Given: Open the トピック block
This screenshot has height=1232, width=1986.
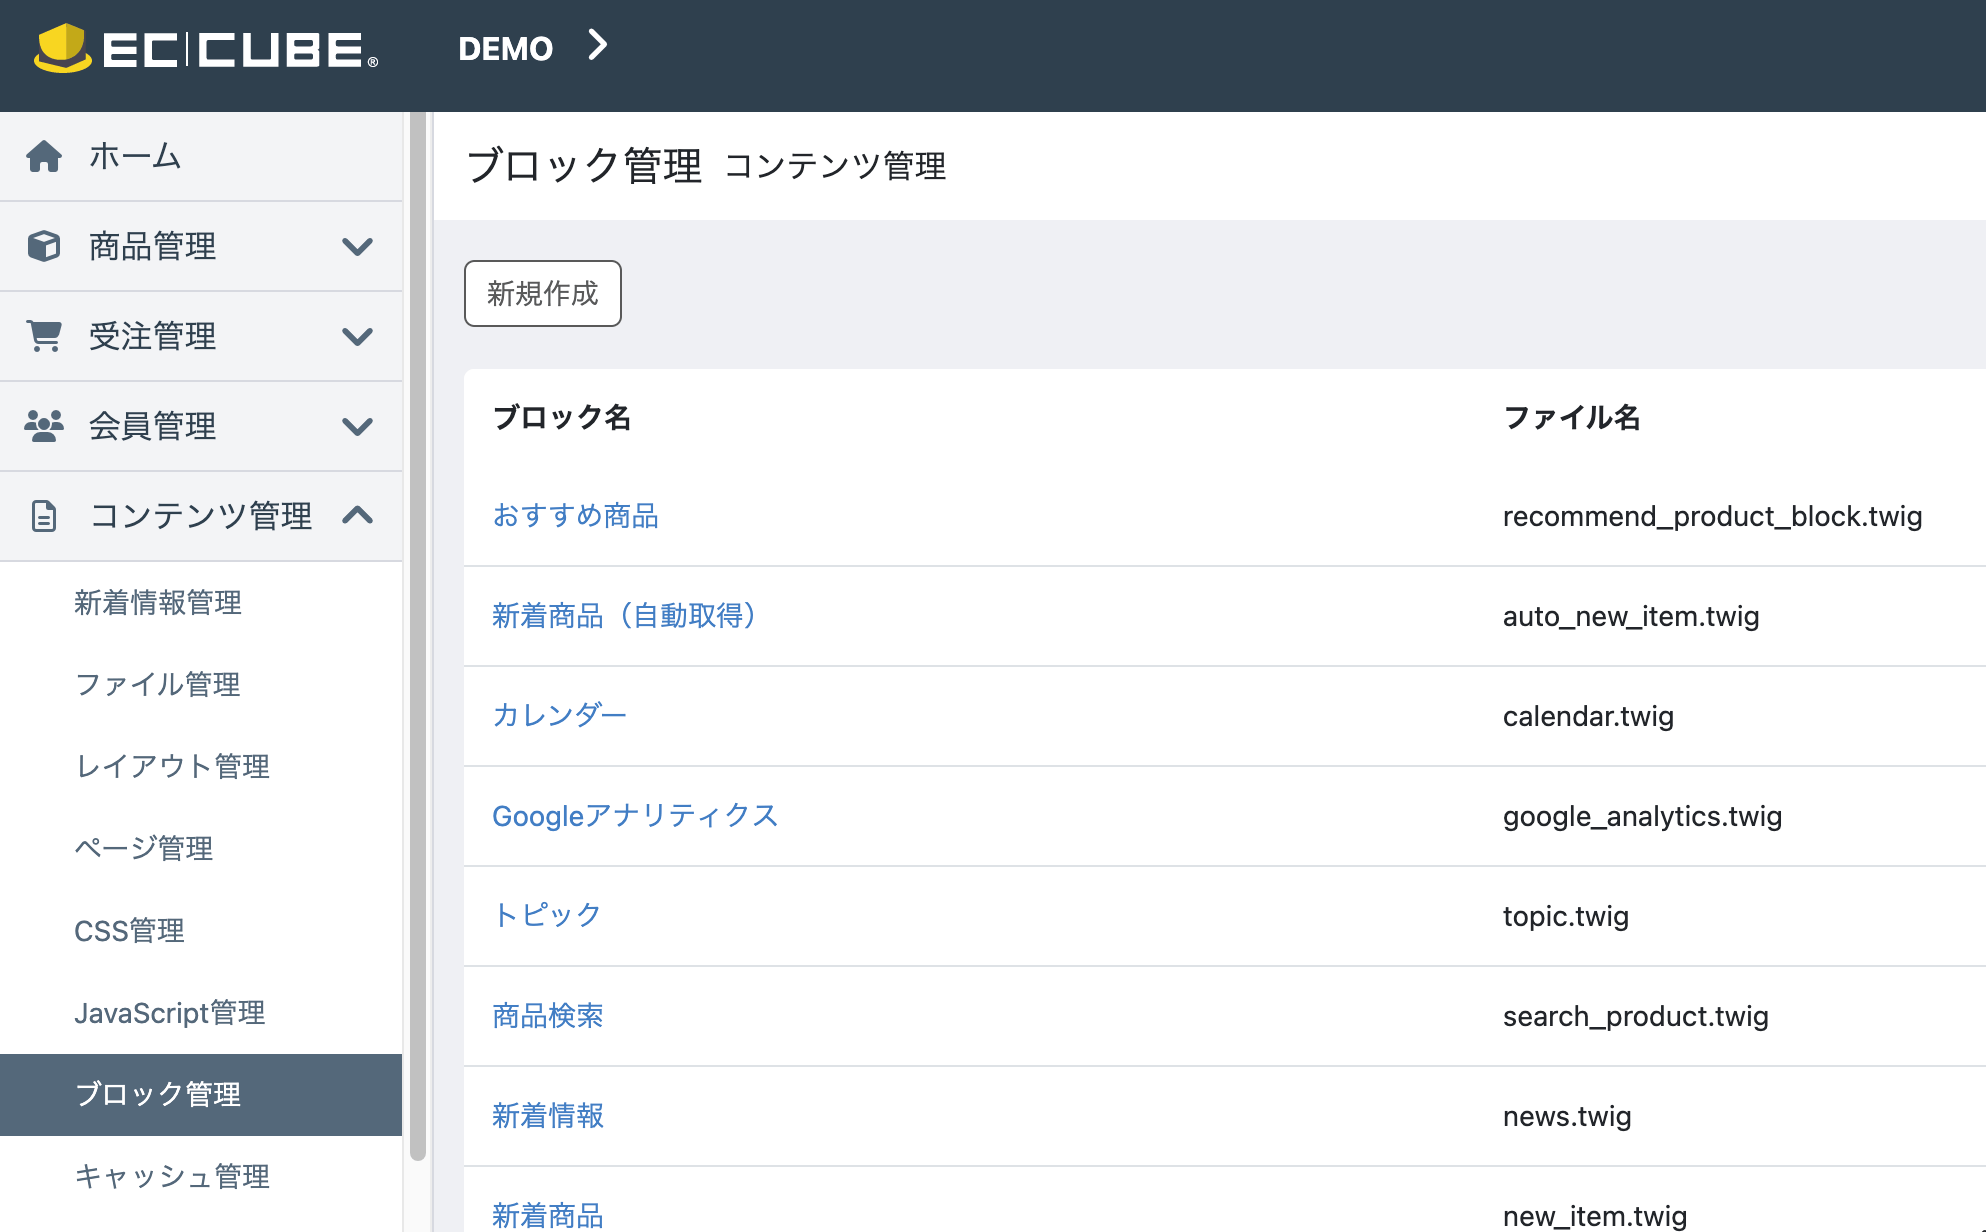Looking at the screenshot, I should coord(546,916).
